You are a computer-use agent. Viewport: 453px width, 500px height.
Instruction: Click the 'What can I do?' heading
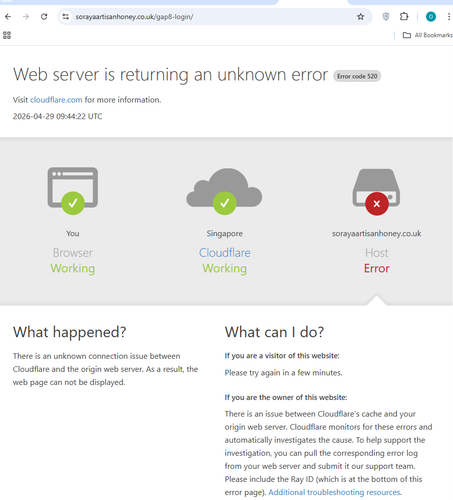click(274, 332)
